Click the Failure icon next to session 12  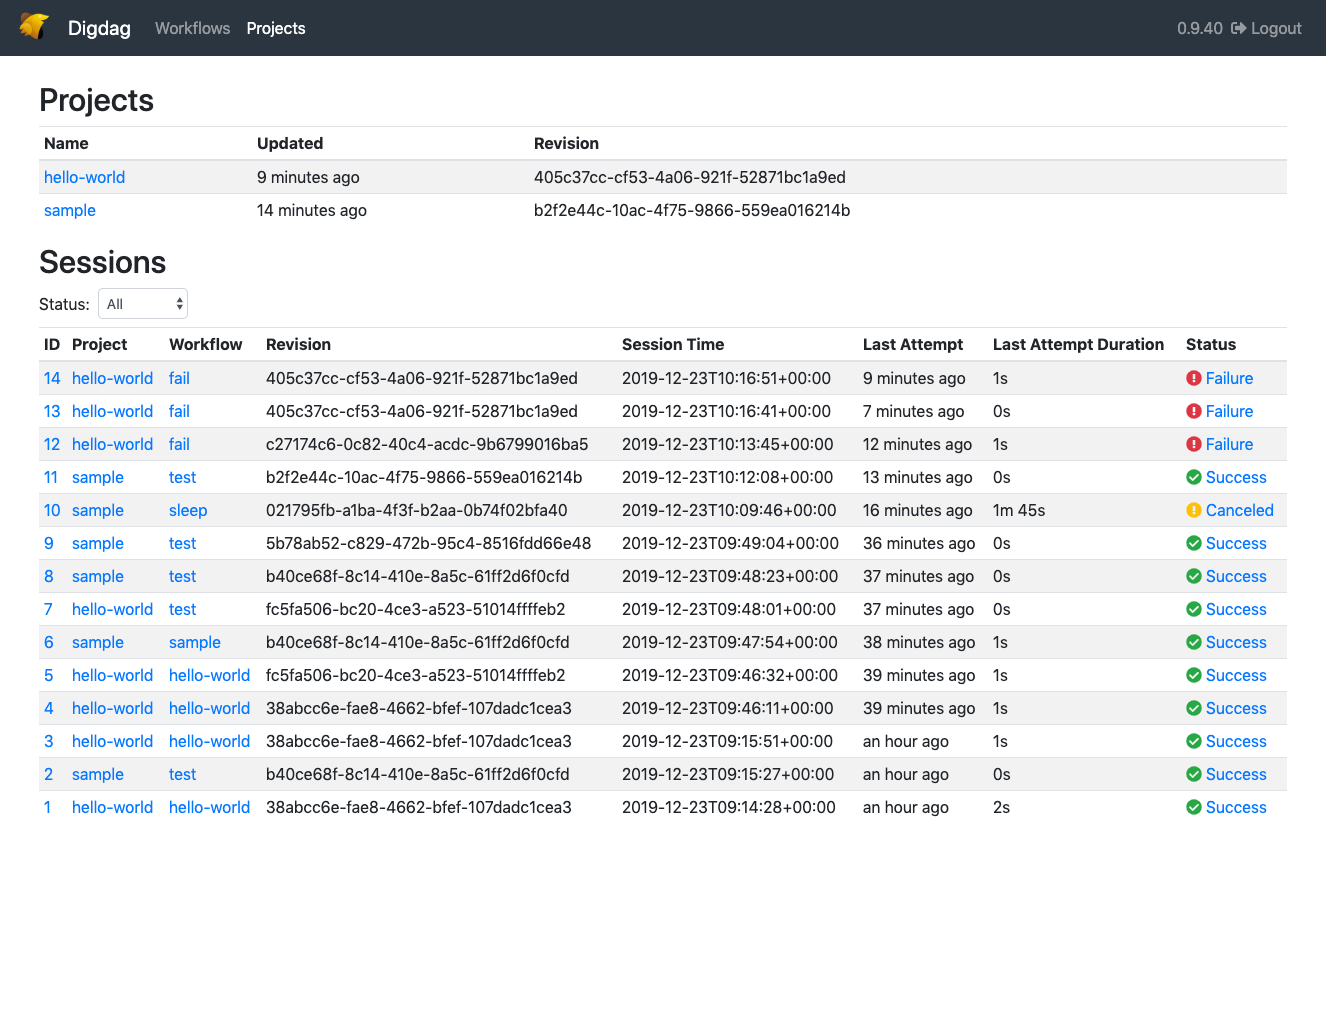coord(1194,444)
